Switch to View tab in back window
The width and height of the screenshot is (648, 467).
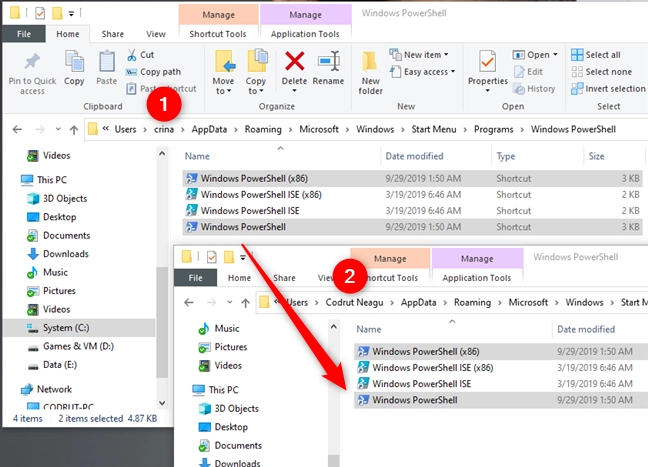click(x=156, y=34)
